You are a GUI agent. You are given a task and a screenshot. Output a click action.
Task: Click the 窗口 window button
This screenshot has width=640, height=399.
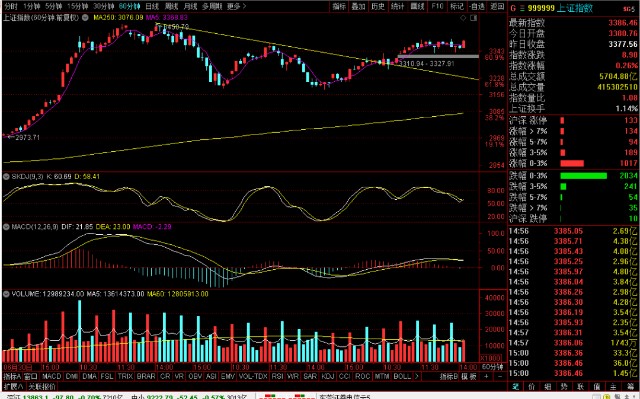coord(31,376)
